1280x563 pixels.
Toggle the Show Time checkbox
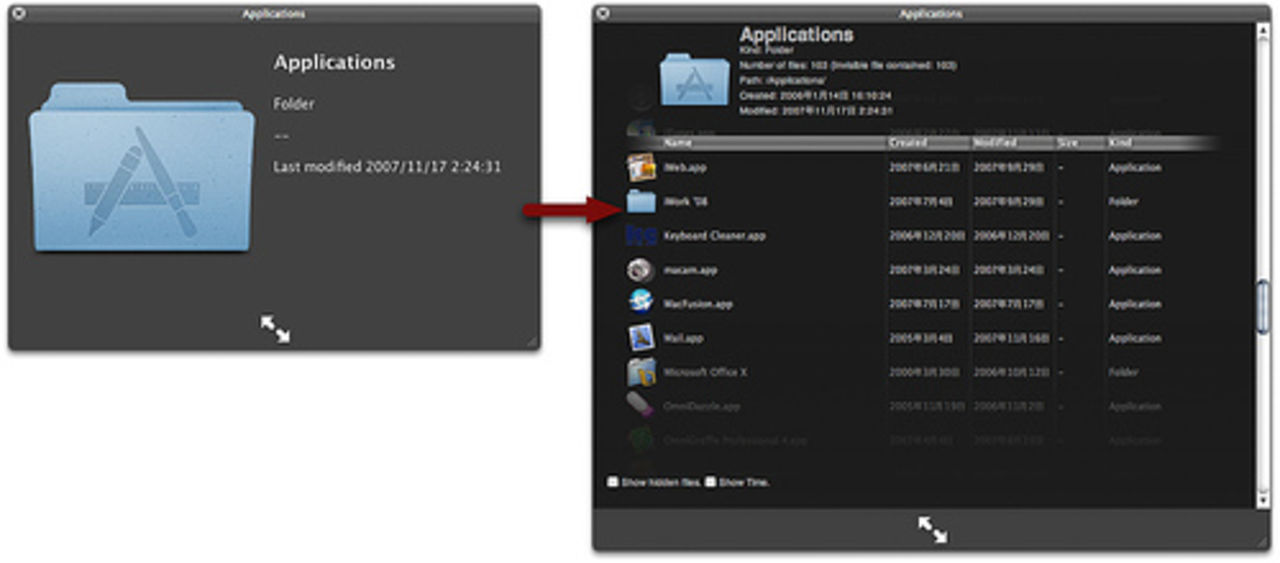point(710,482)
